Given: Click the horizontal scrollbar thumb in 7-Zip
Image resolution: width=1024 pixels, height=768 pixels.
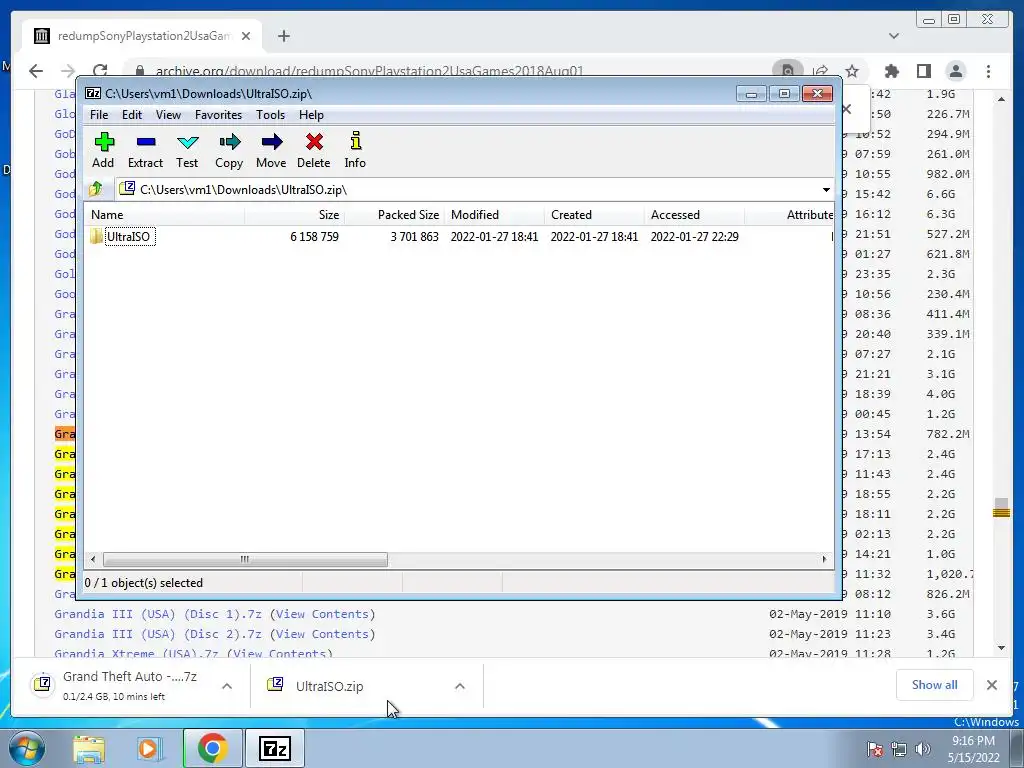Looking at the screenshot, I should pos(245,560).
